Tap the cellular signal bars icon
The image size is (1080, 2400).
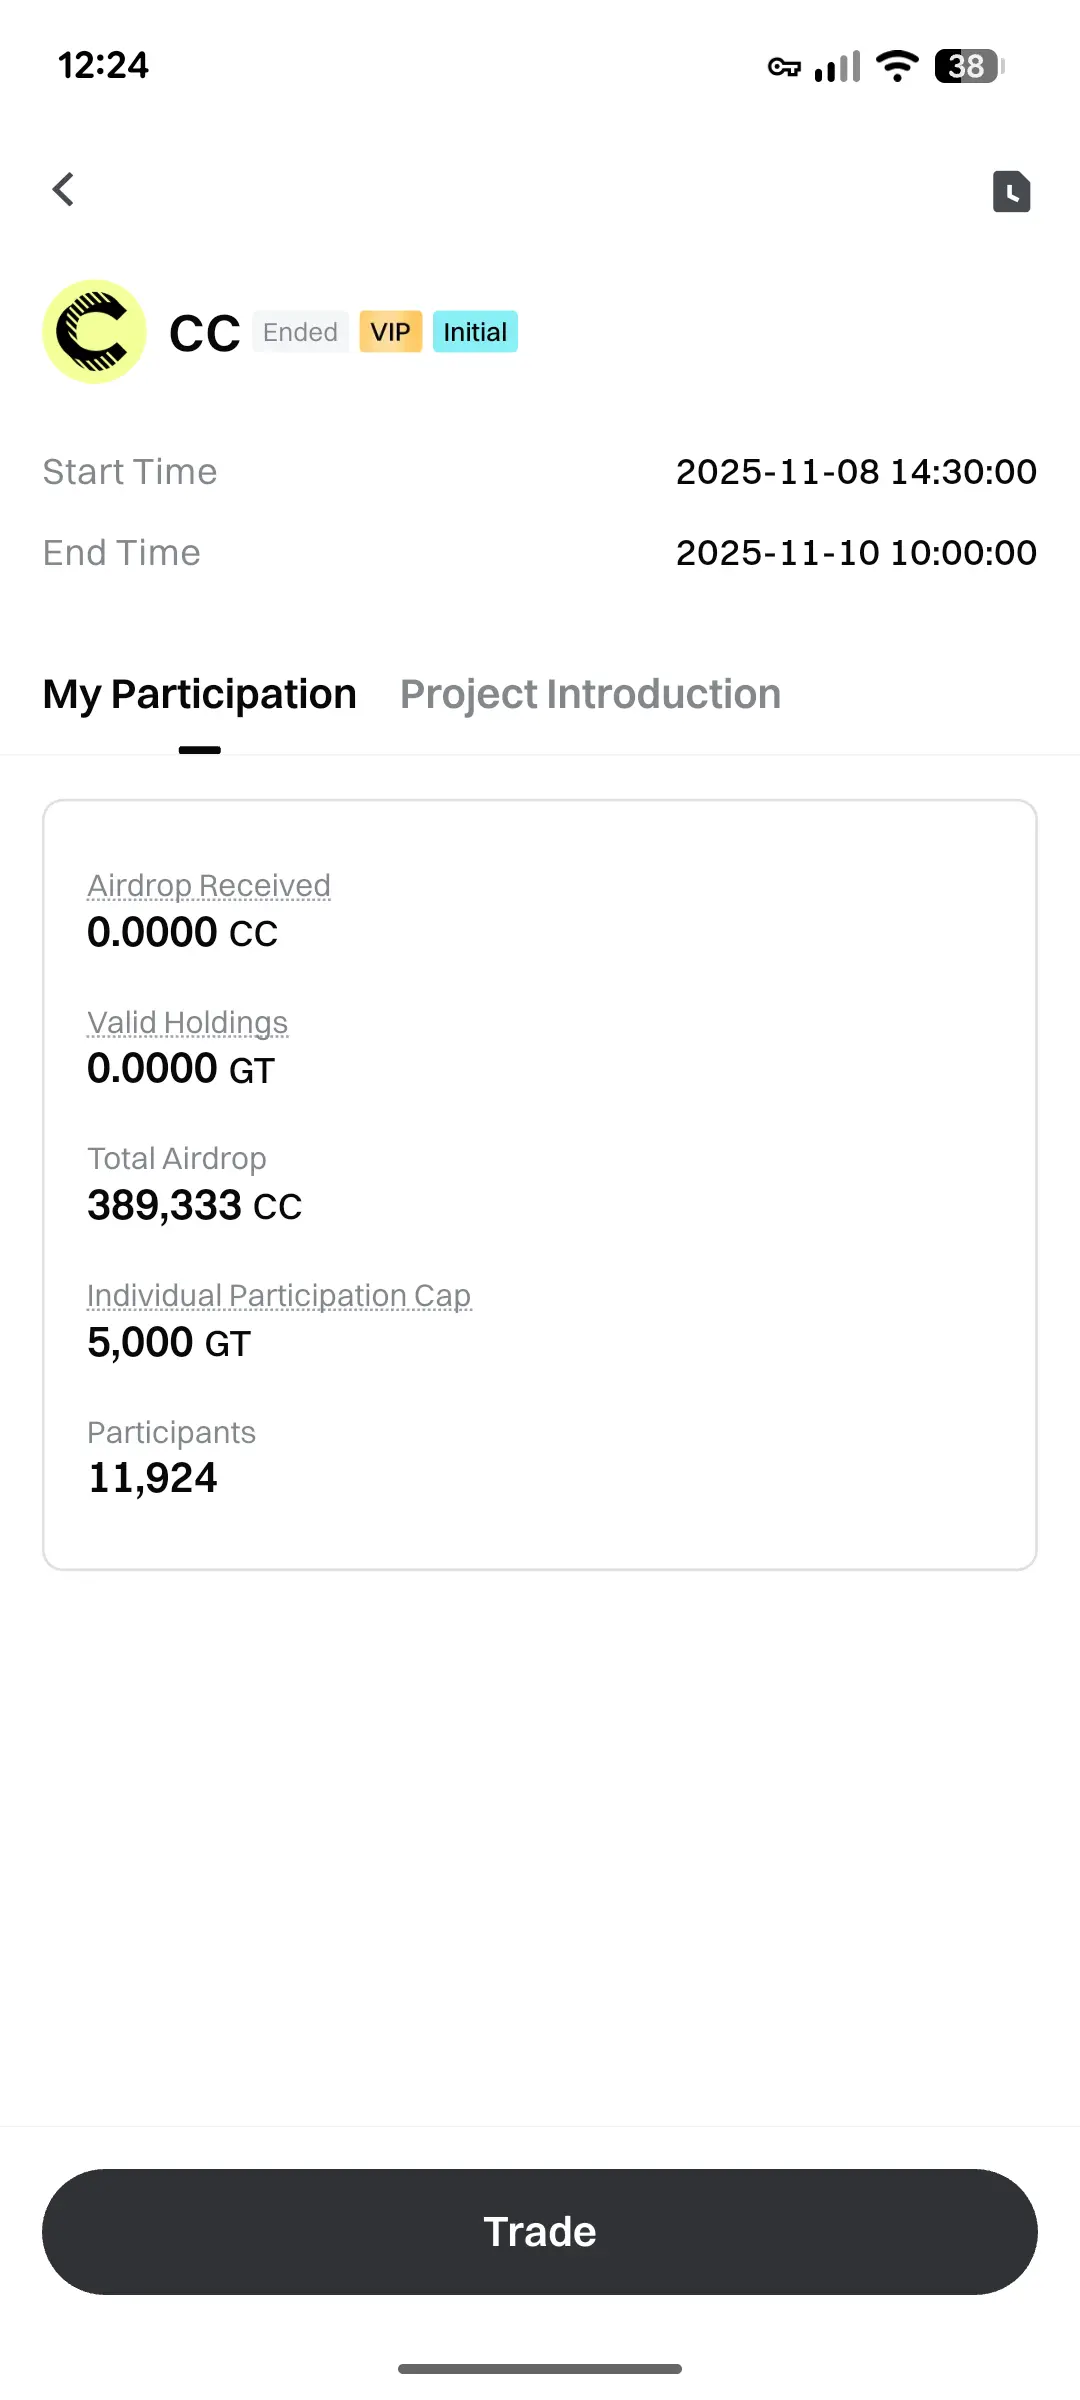pos(838,67)
